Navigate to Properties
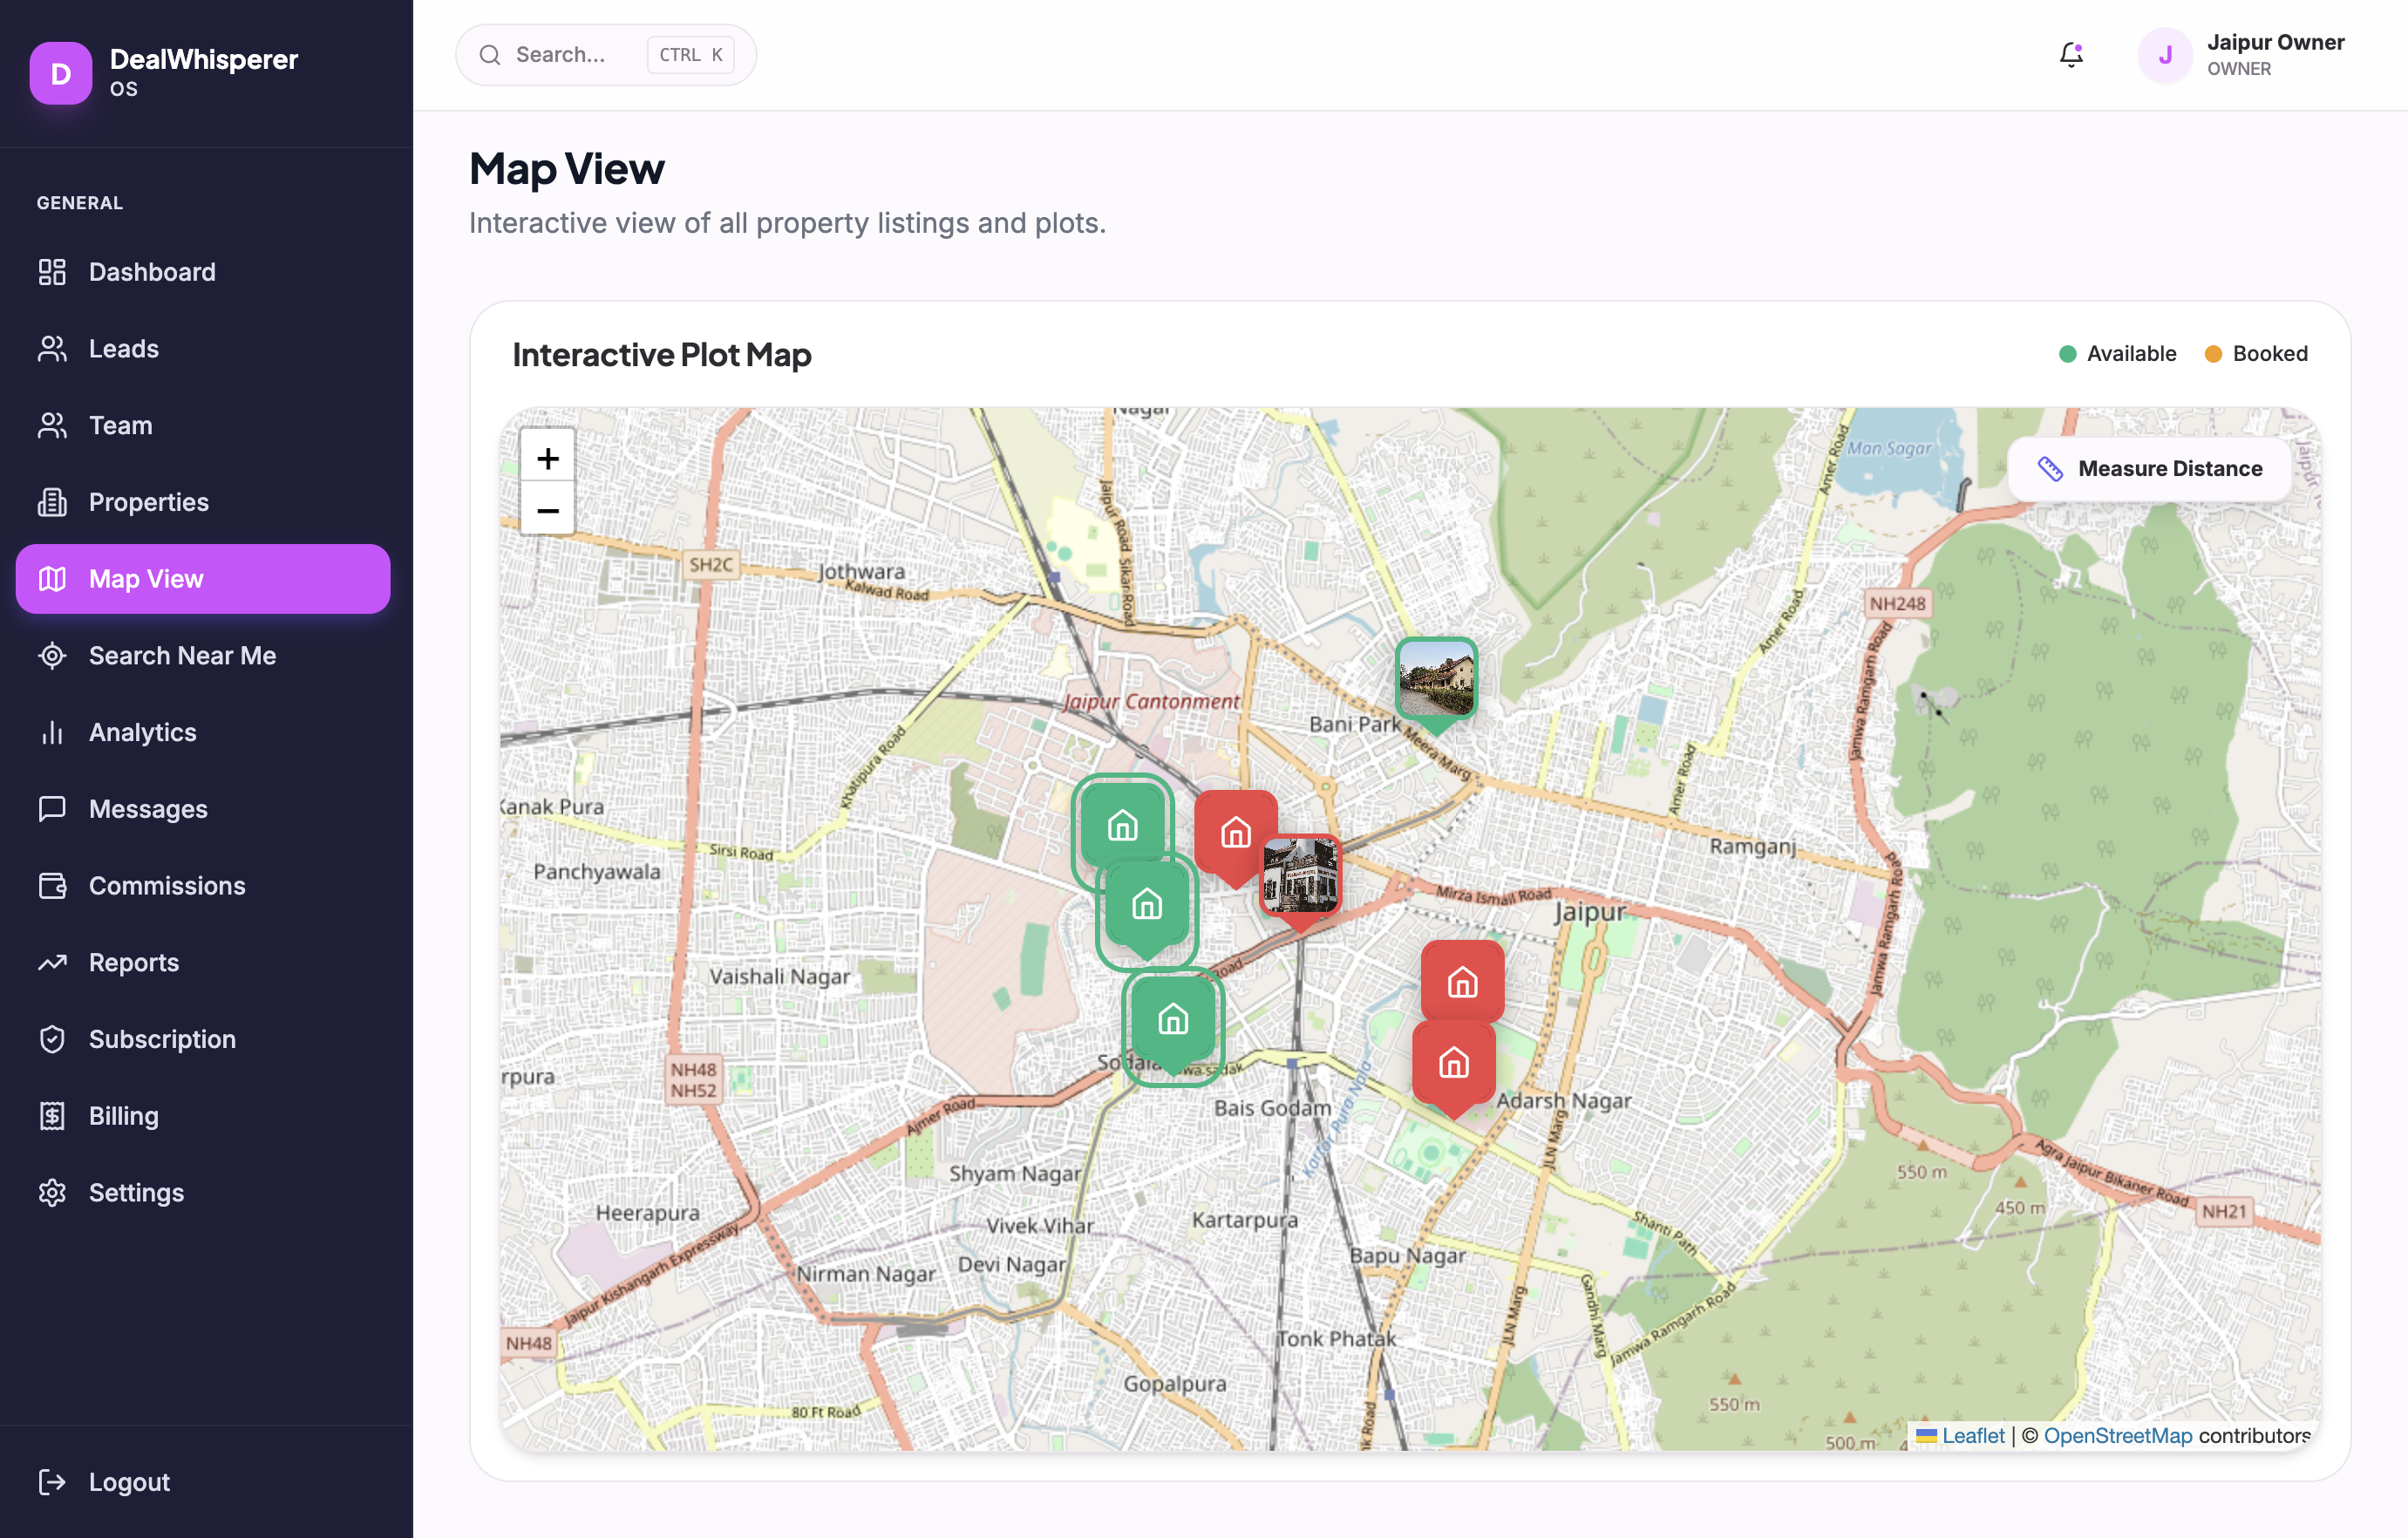This screenshot has width=2408, height=1538. [x=203, y=502]
